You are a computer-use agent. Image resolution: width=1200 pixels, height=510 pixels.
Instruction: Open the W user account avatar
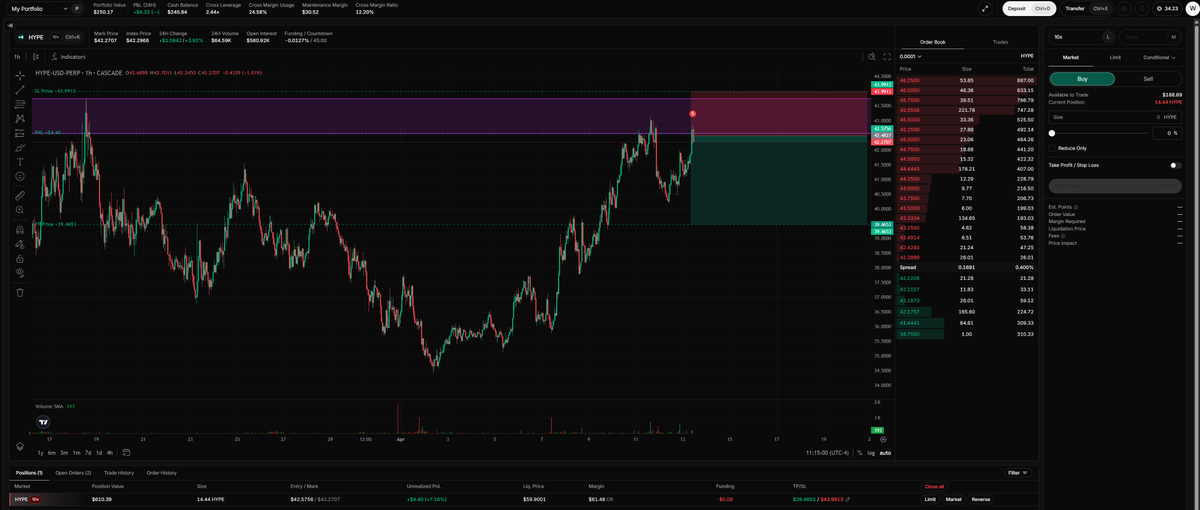pos(1191,8)
